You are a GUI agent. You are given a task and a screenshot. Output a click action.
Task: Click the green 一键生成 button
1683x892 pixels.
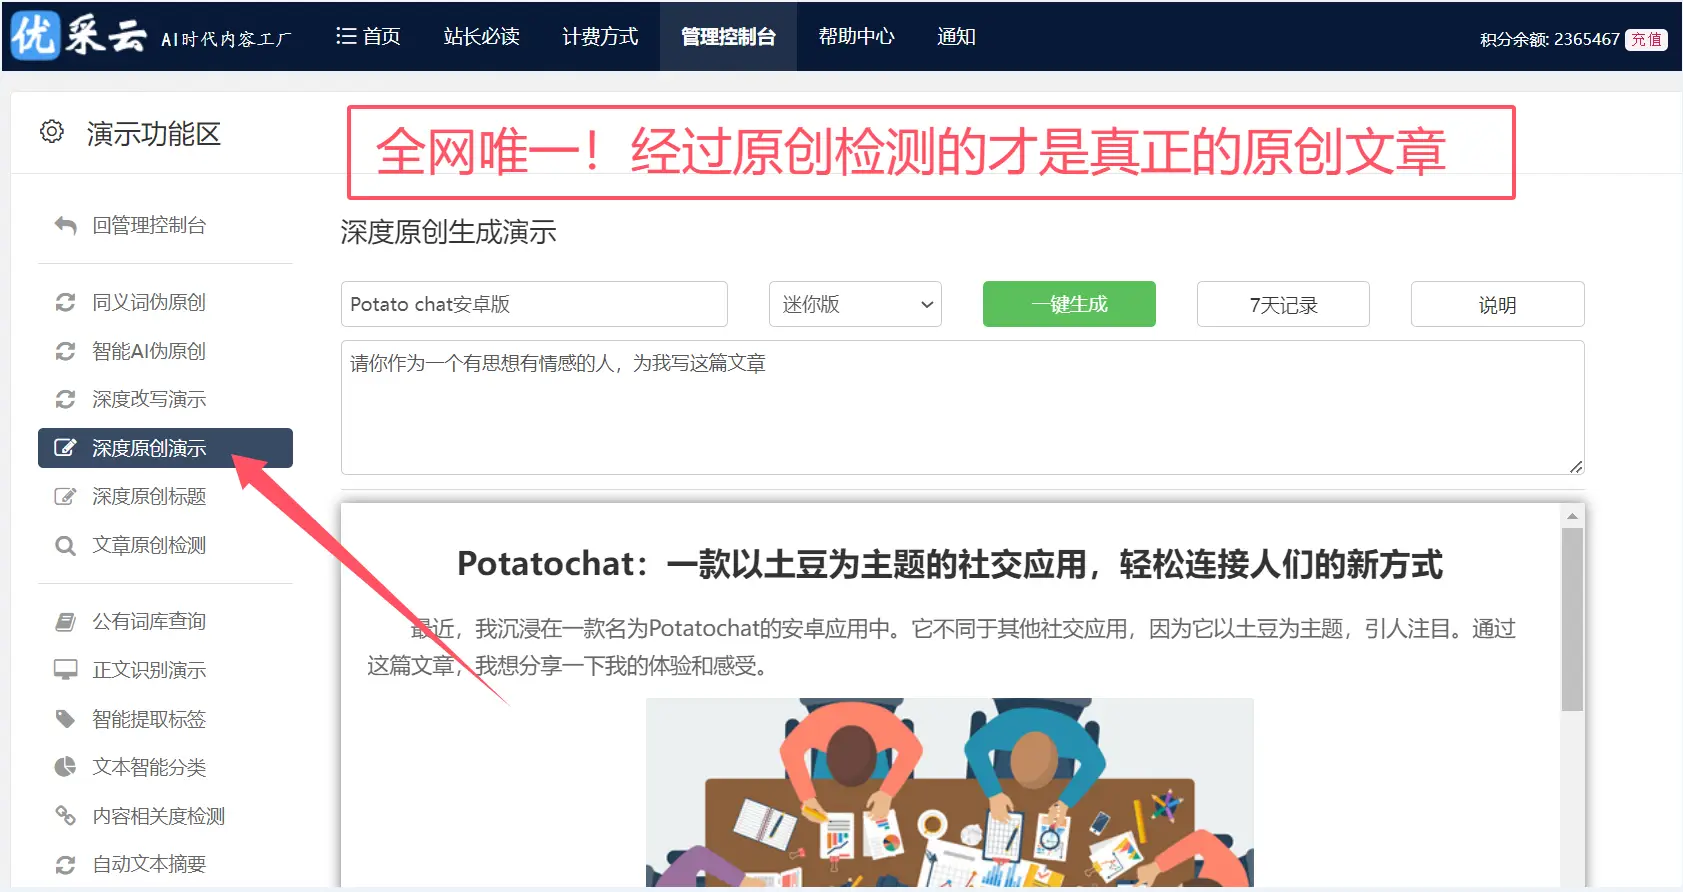tap(1069, 304)
